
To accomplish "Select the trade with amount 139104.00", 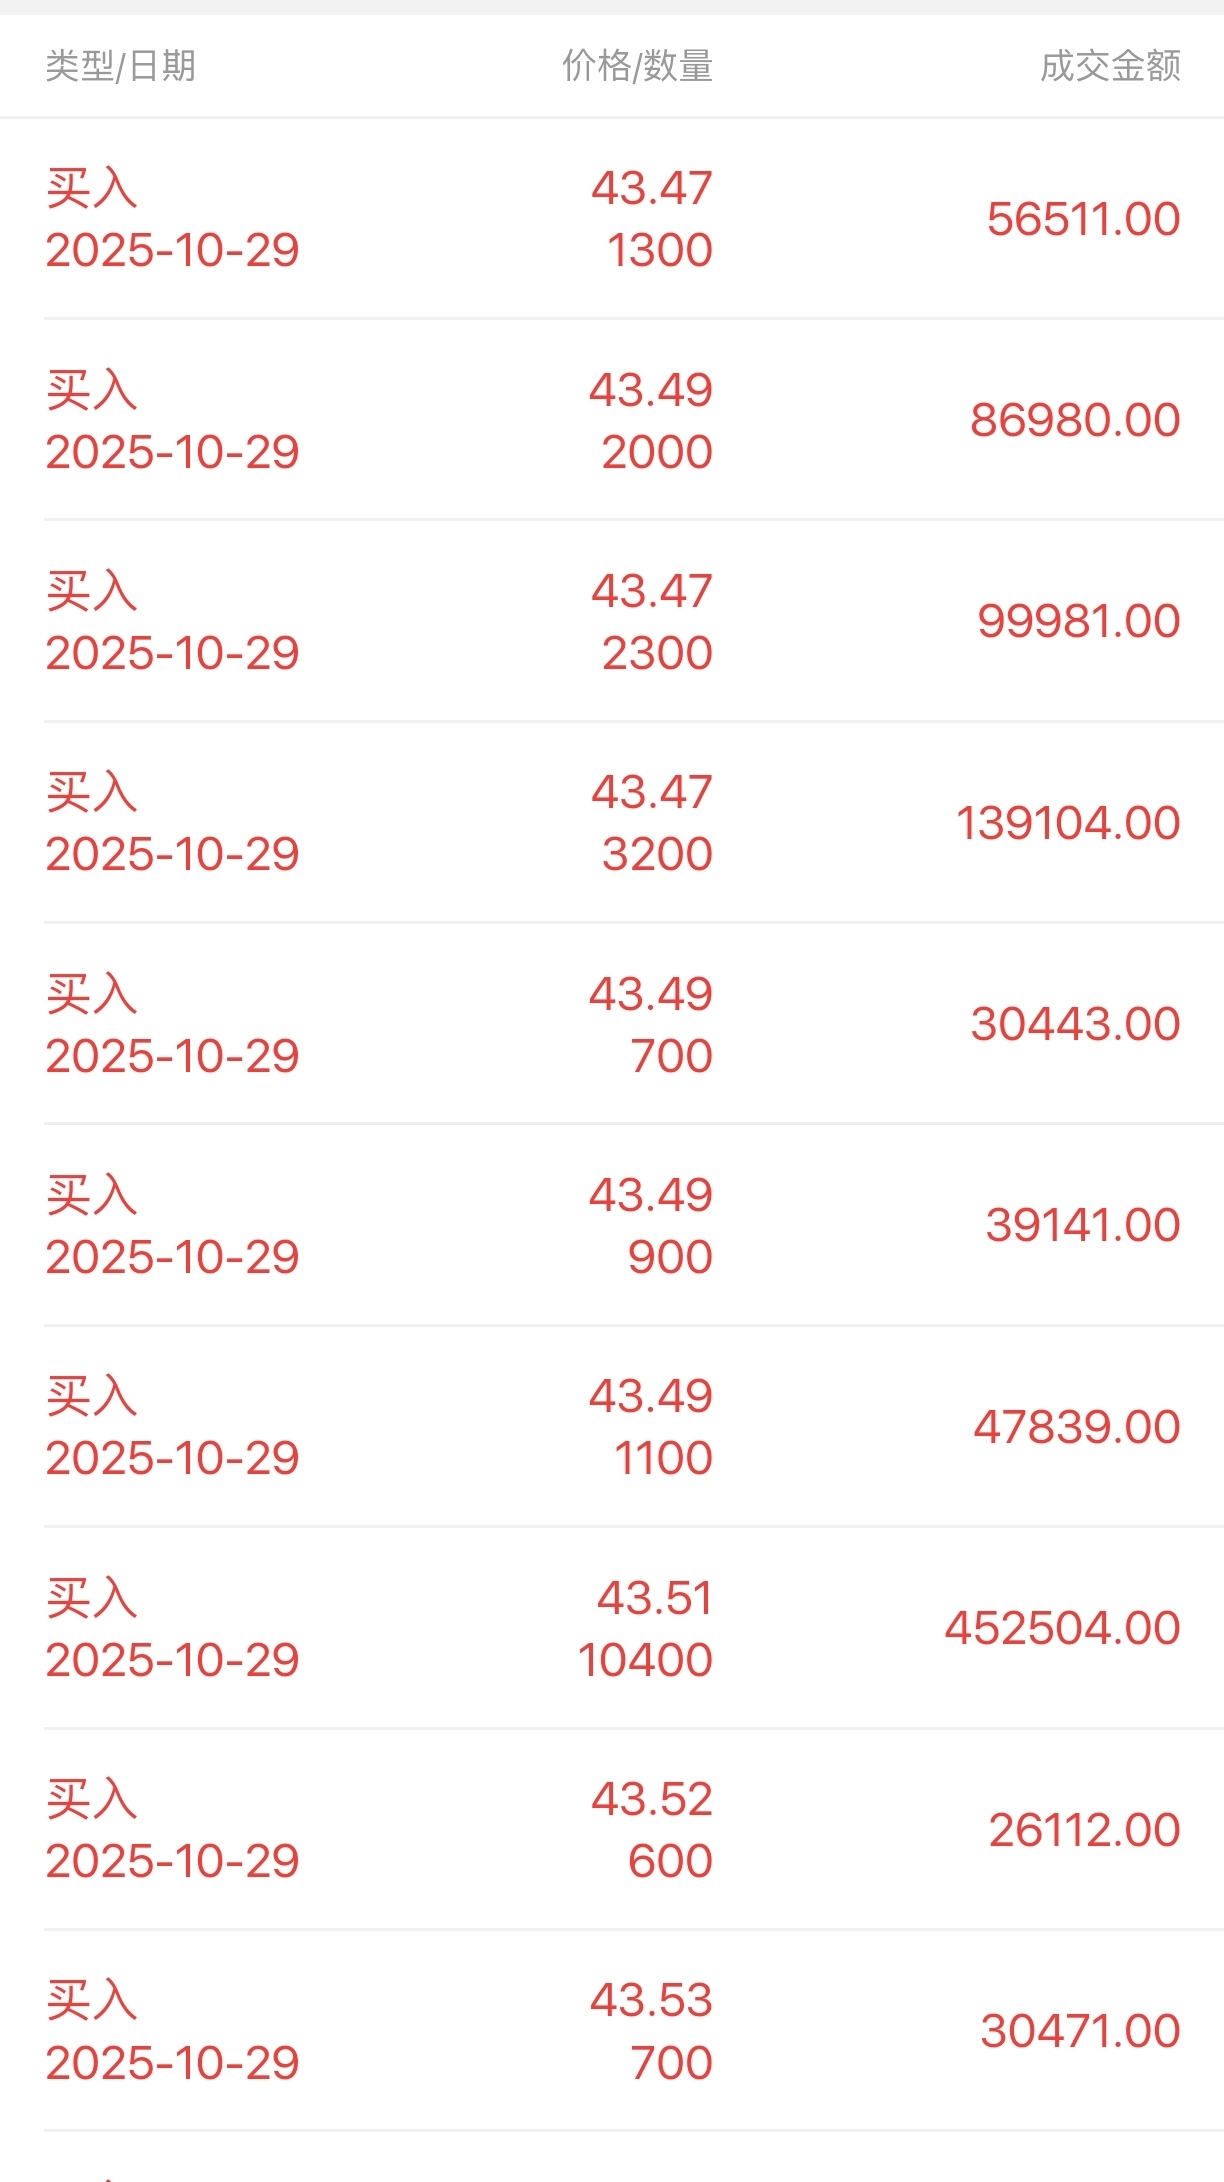I will tap(612, 823).
